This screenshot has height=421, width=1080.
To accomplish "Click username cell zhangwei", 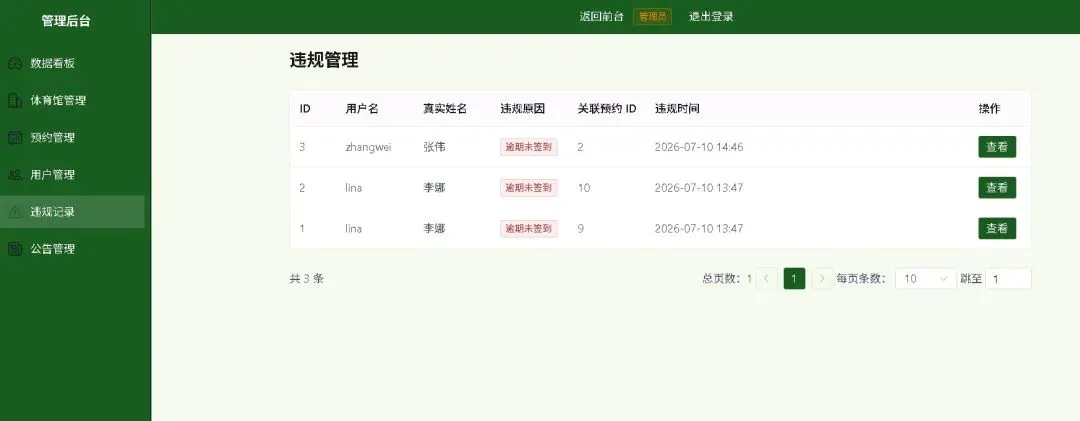I will (x=368, y=147).
